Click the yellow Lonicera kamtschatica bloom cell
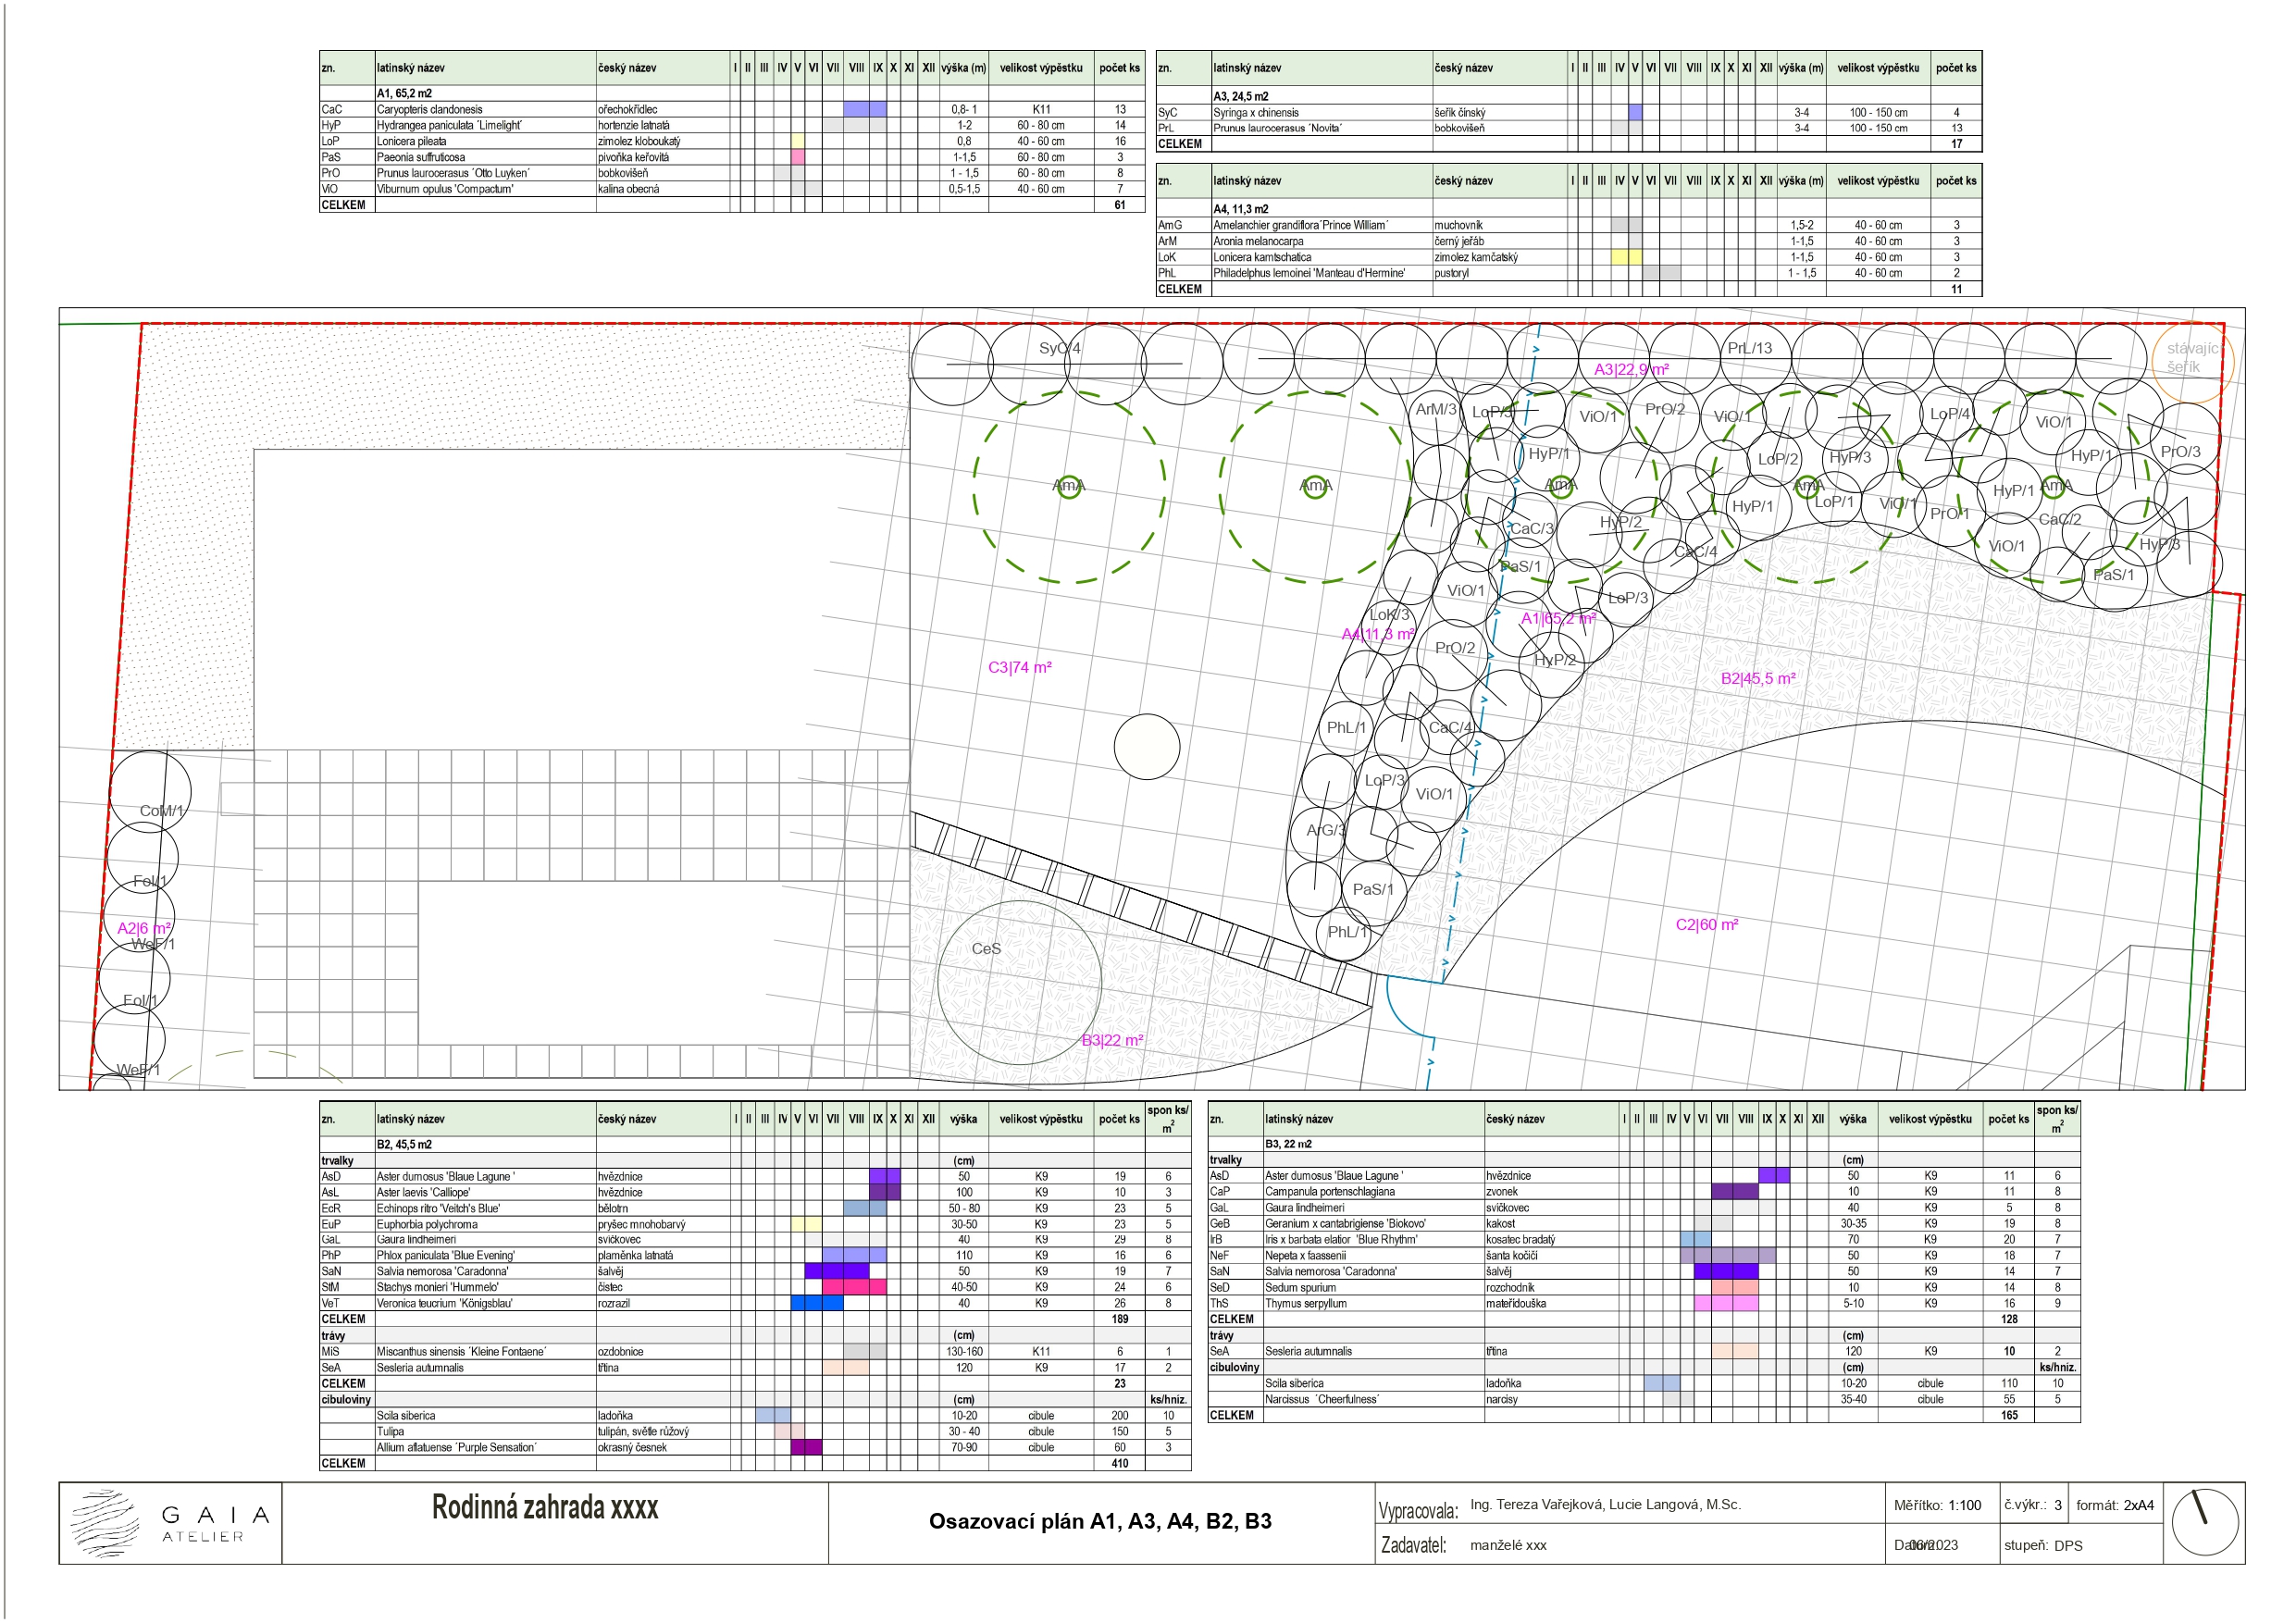The image size is (2296, 1623). [1625, 257]
